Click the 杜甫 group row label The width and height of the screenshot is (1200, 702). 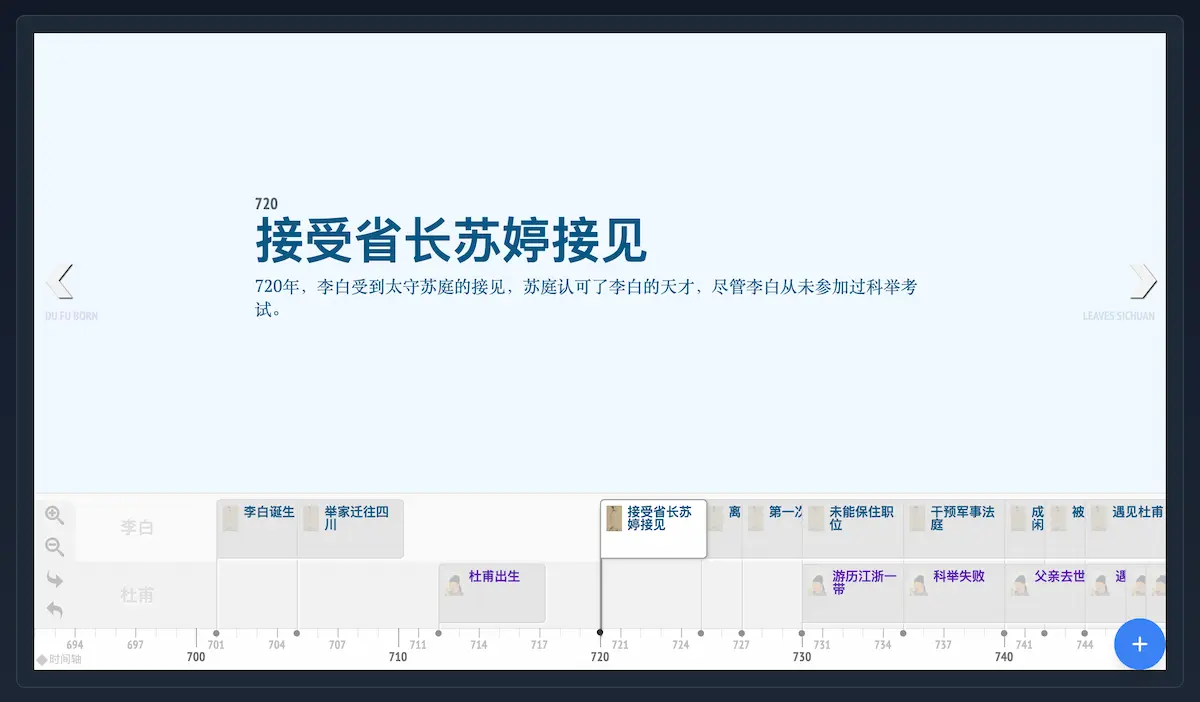[x=137, y=595]
